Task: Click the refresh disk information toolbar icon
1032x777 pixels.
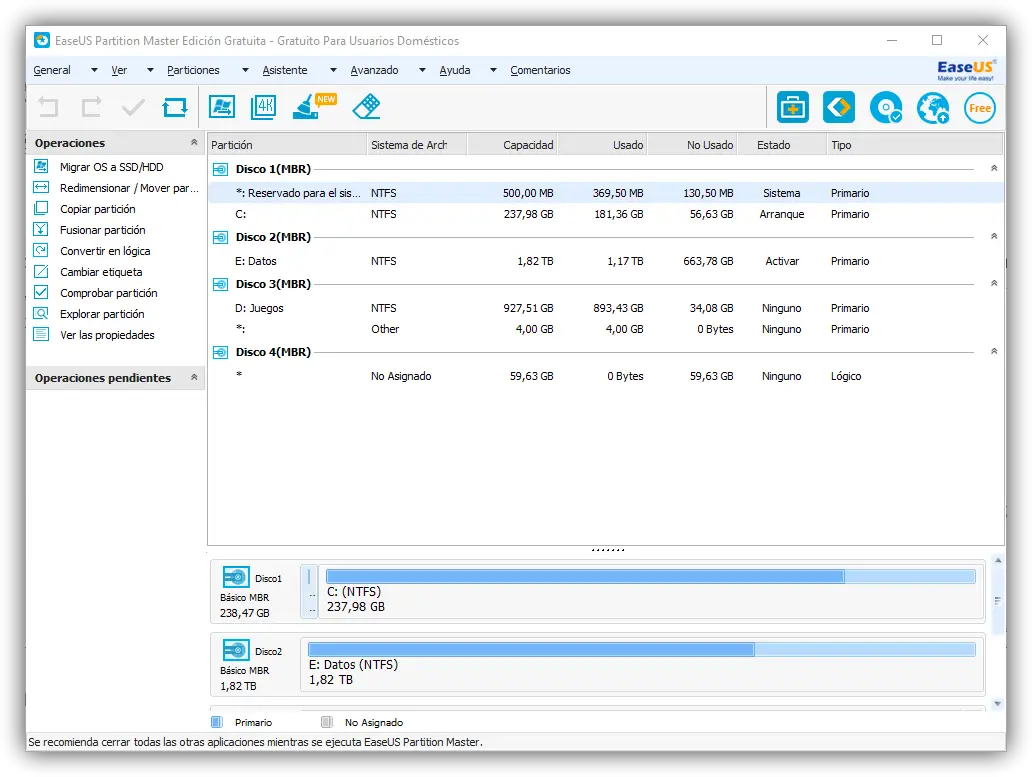Action: [175, 107]
